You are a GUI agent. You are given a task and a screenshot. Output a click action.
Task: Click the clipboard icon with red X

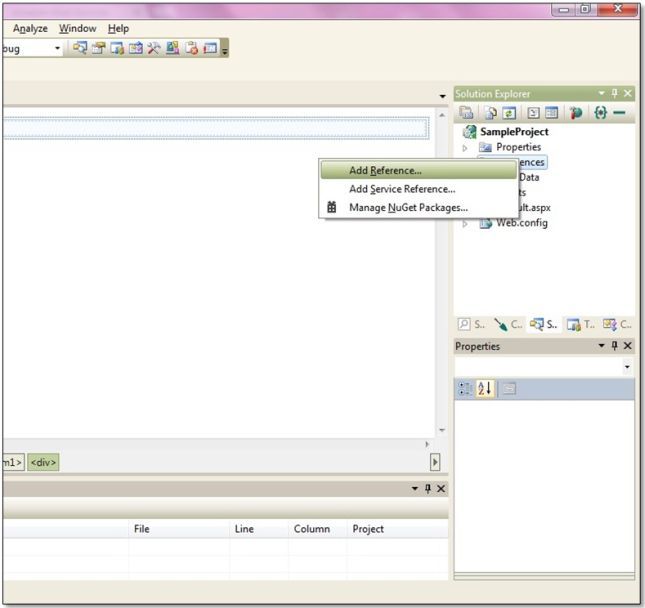pyautogui.click(x=191, y=48)
